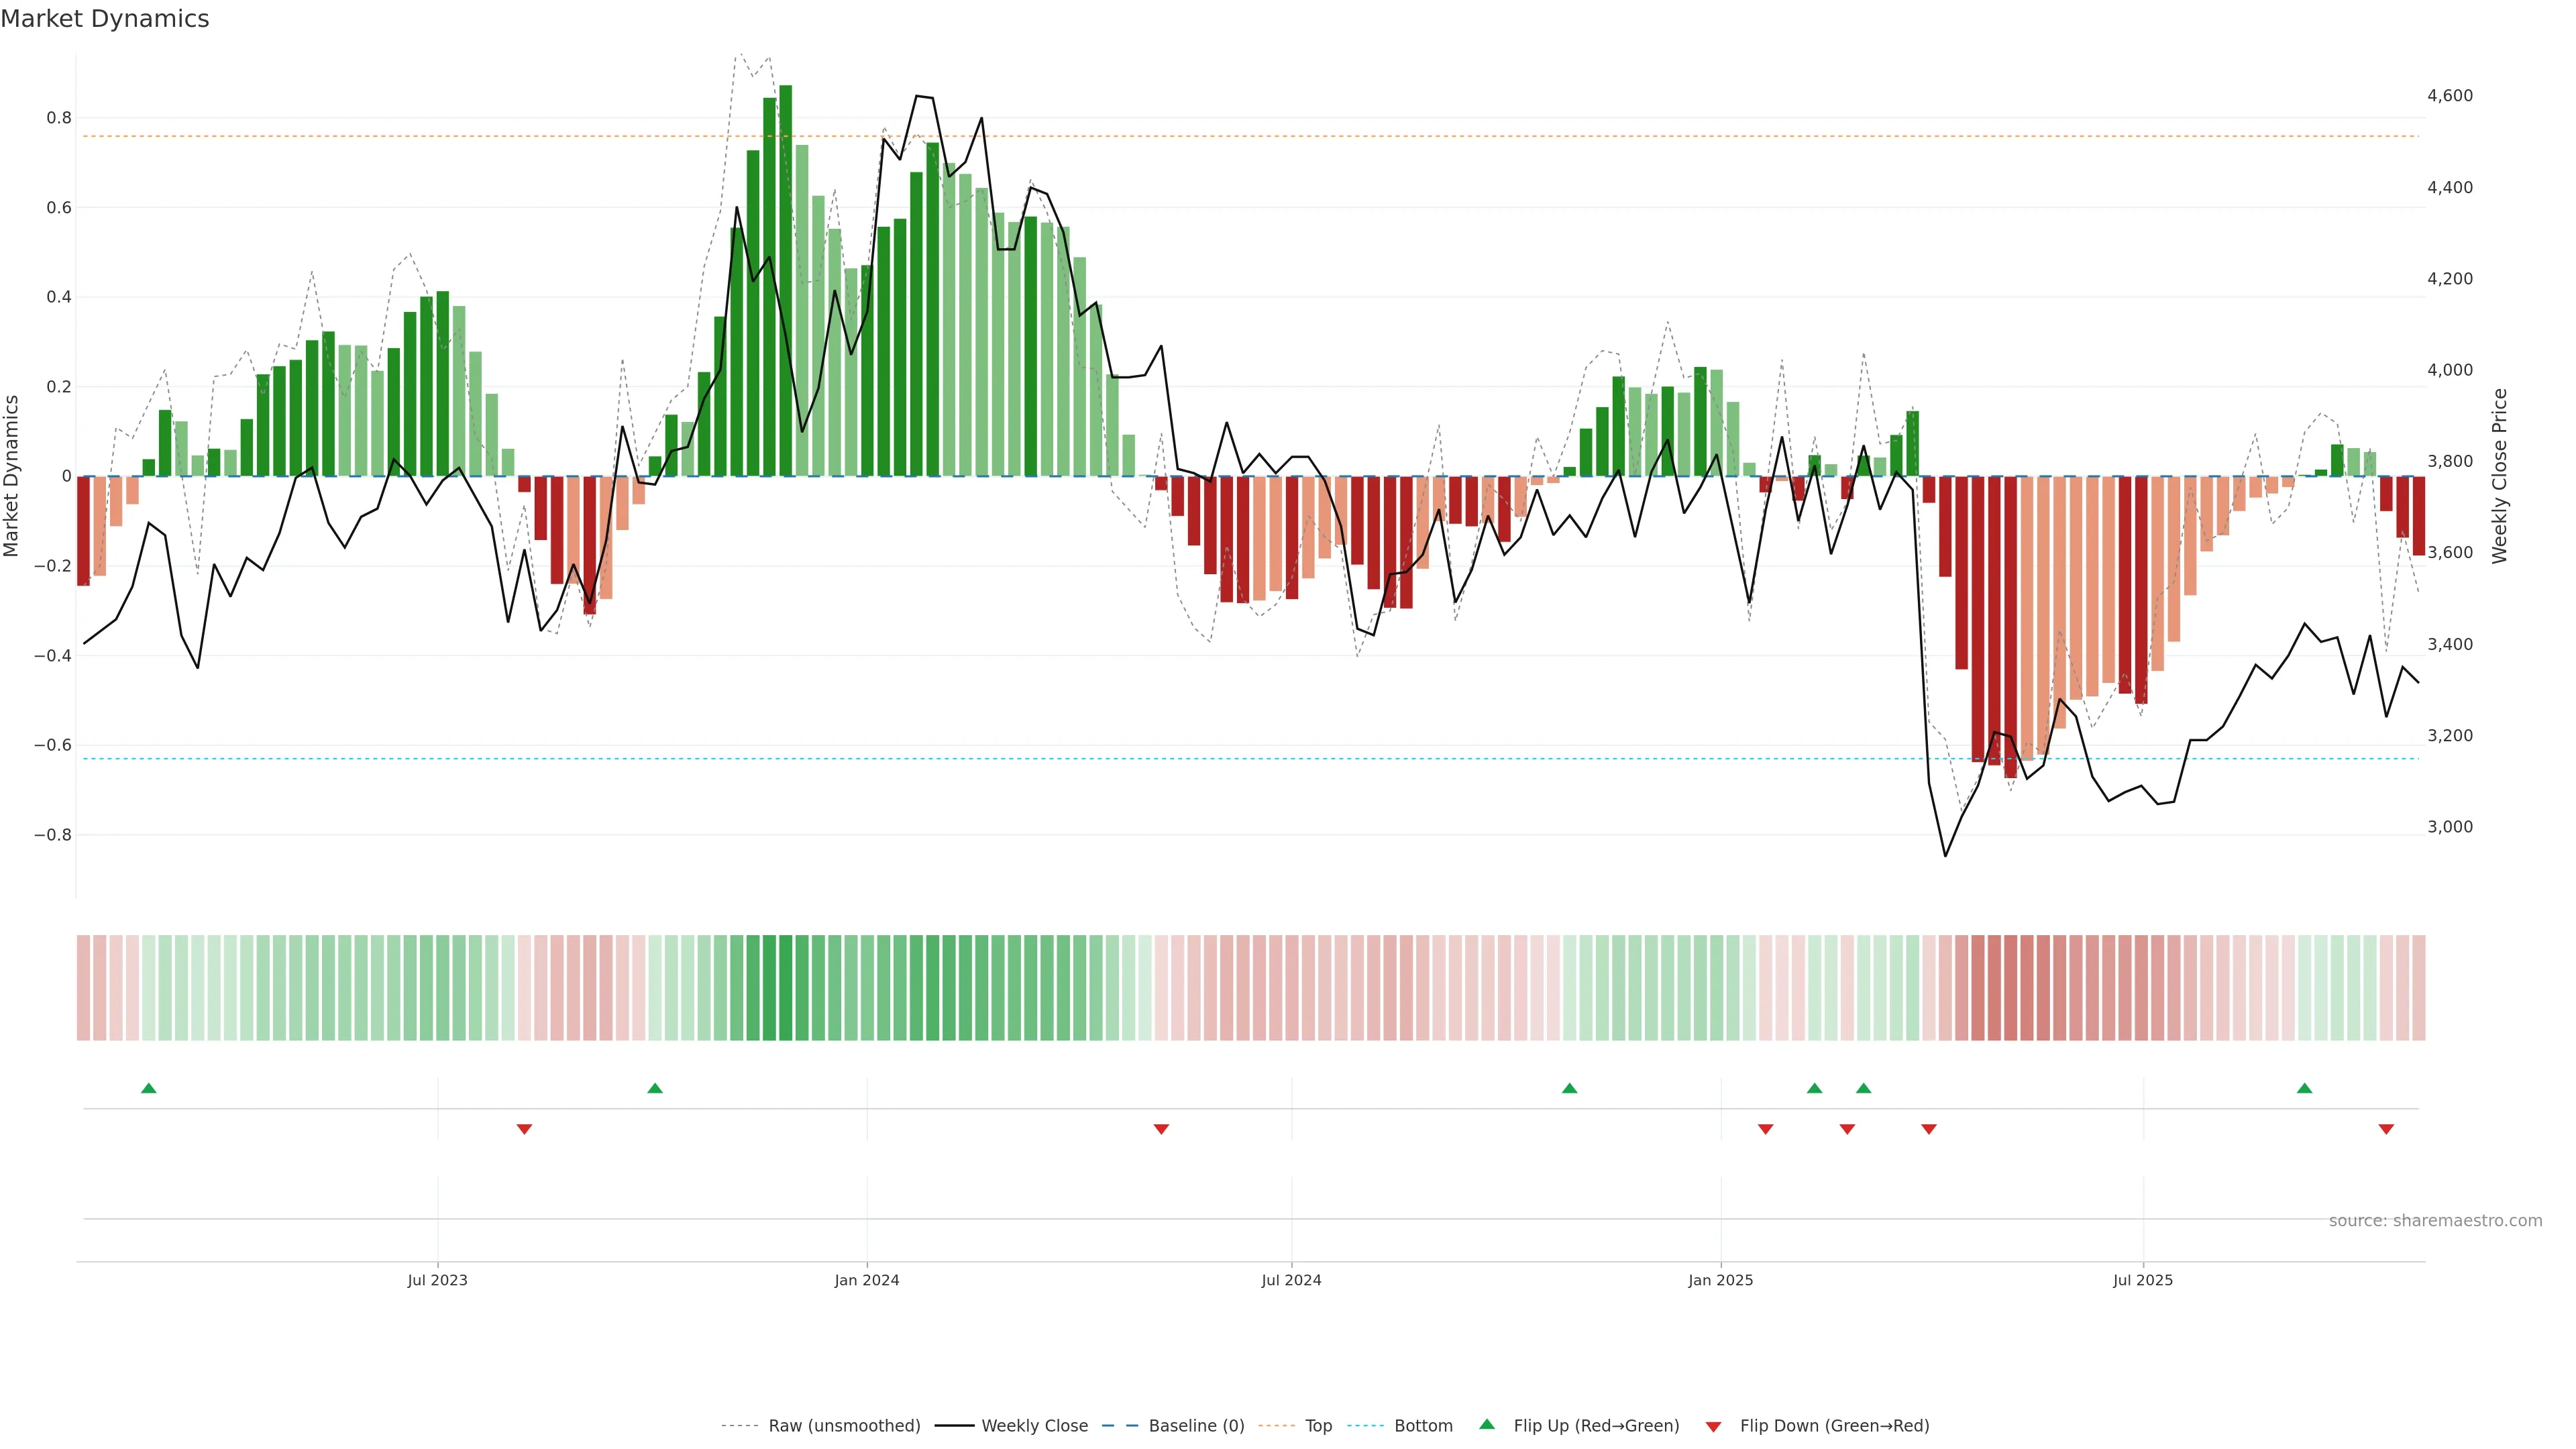
Task: Click the first green flip-up triangle marker
Action: point(149,1088)
